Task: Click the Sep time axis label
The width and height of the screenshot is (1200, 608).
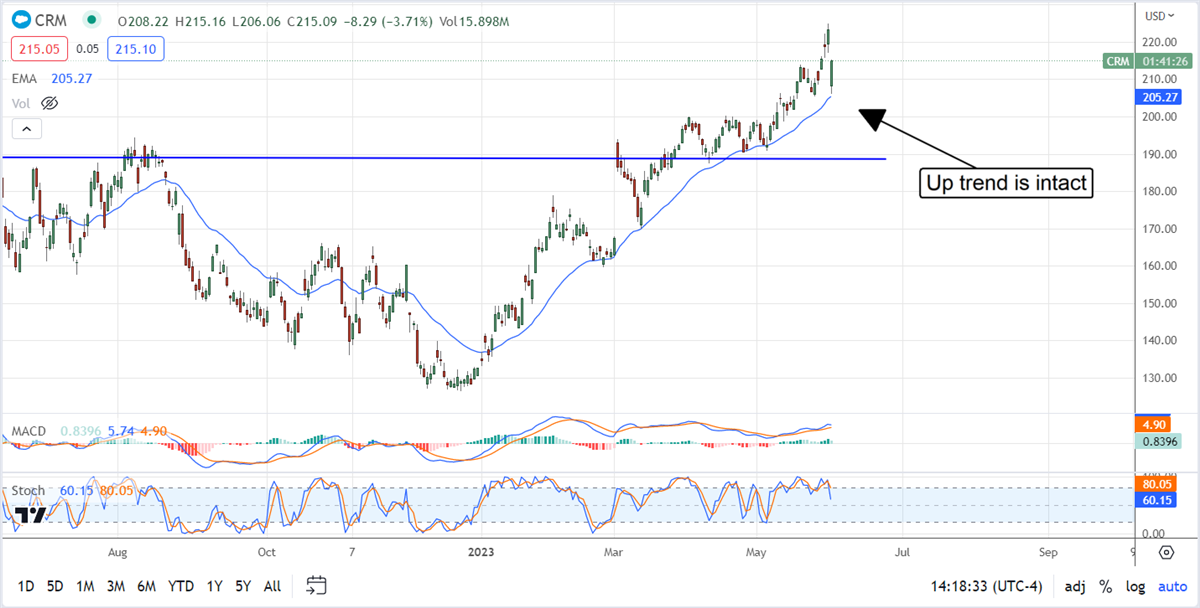Action: point(1048,552)
